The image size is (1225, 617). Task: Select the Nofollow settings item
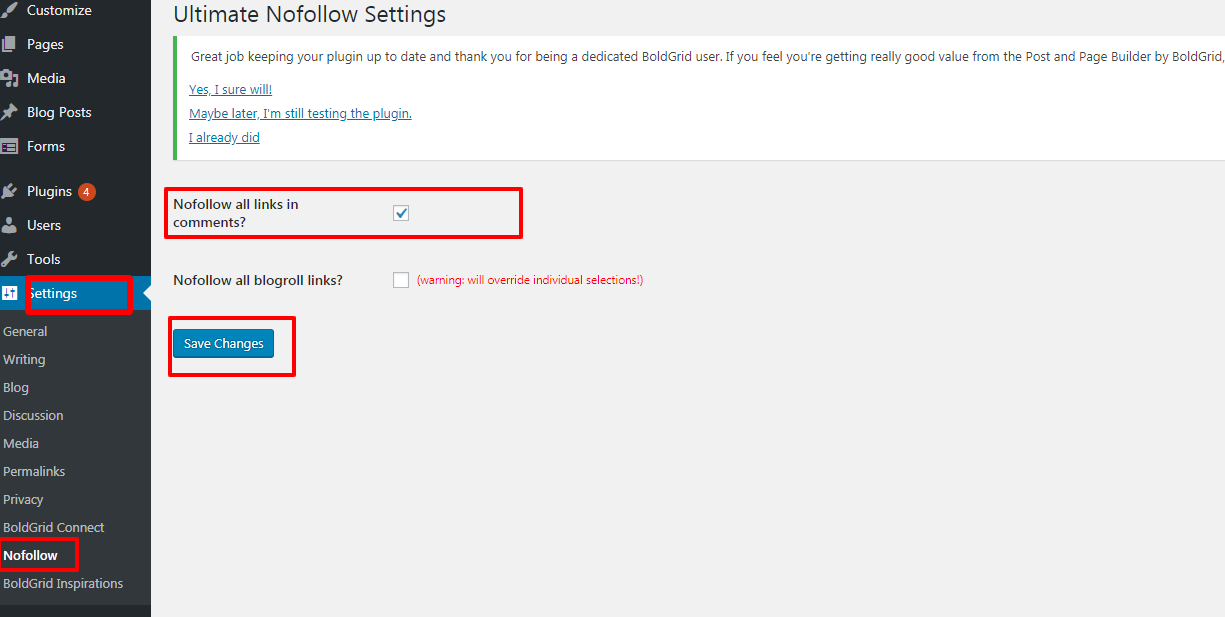(x=29, y=554)
